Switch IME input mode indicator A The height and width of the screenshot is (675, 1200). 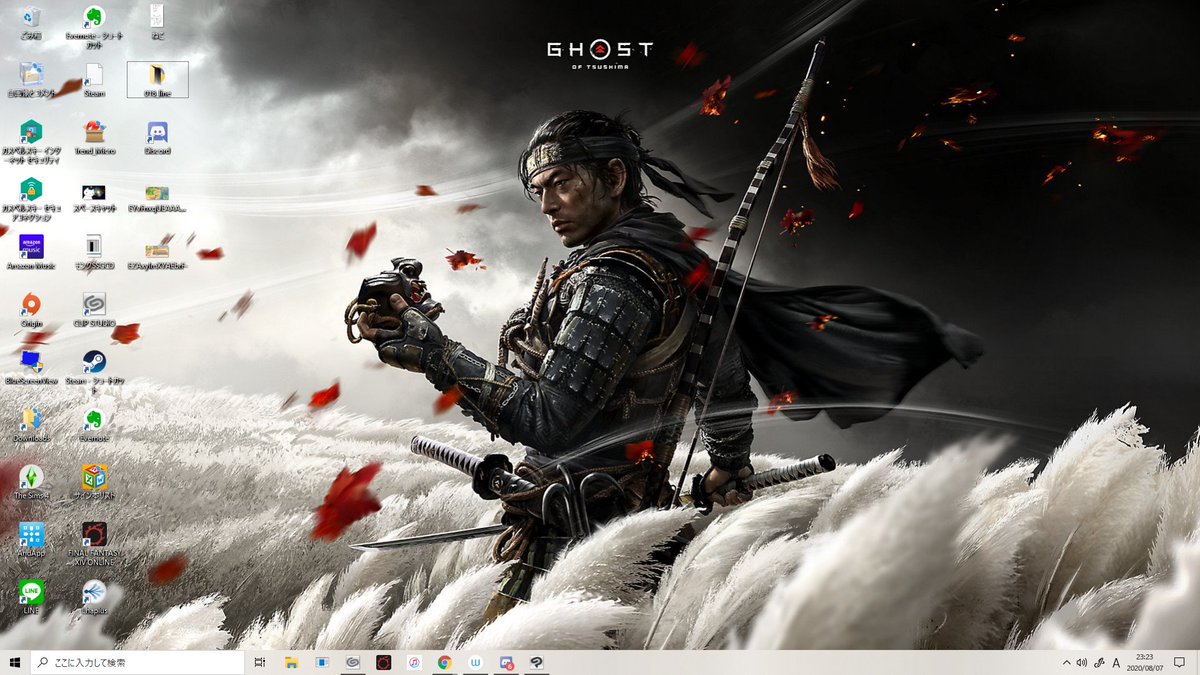click(1117, 663)
